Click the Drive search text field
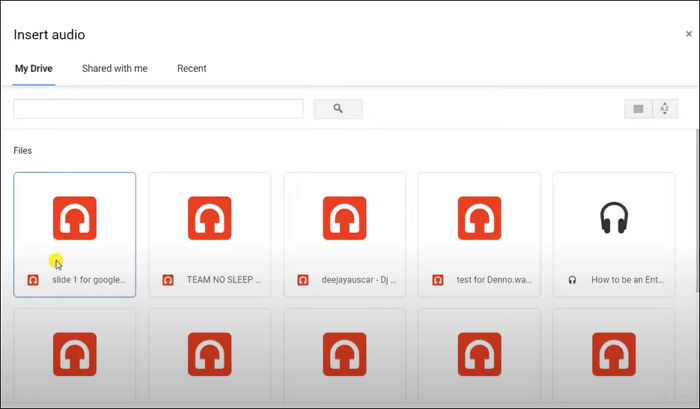Image resolution: width=700 pixels, height=409 pixels. click(x=158, y=109)
